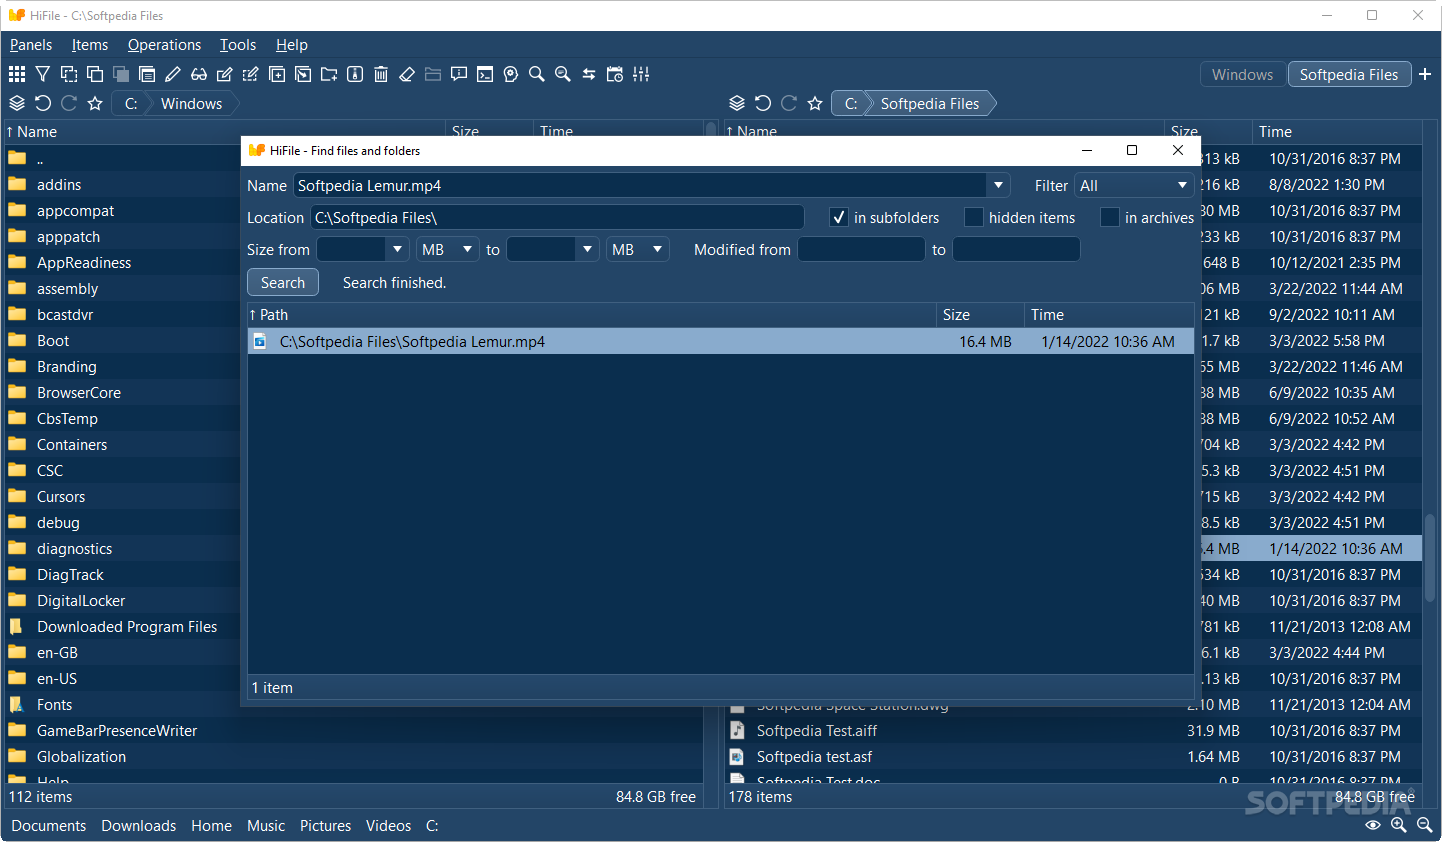Open the second MB unit dropdown
Image resolution: width=1442 pixels, height=842 pixels.
tap(637, 249)
